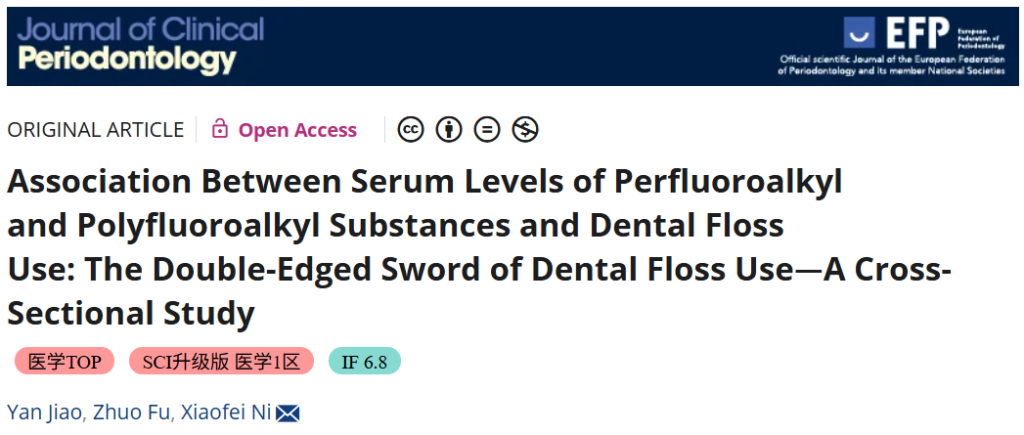Click the dark blue journal header banner
1024x435 pixels.
513,46
